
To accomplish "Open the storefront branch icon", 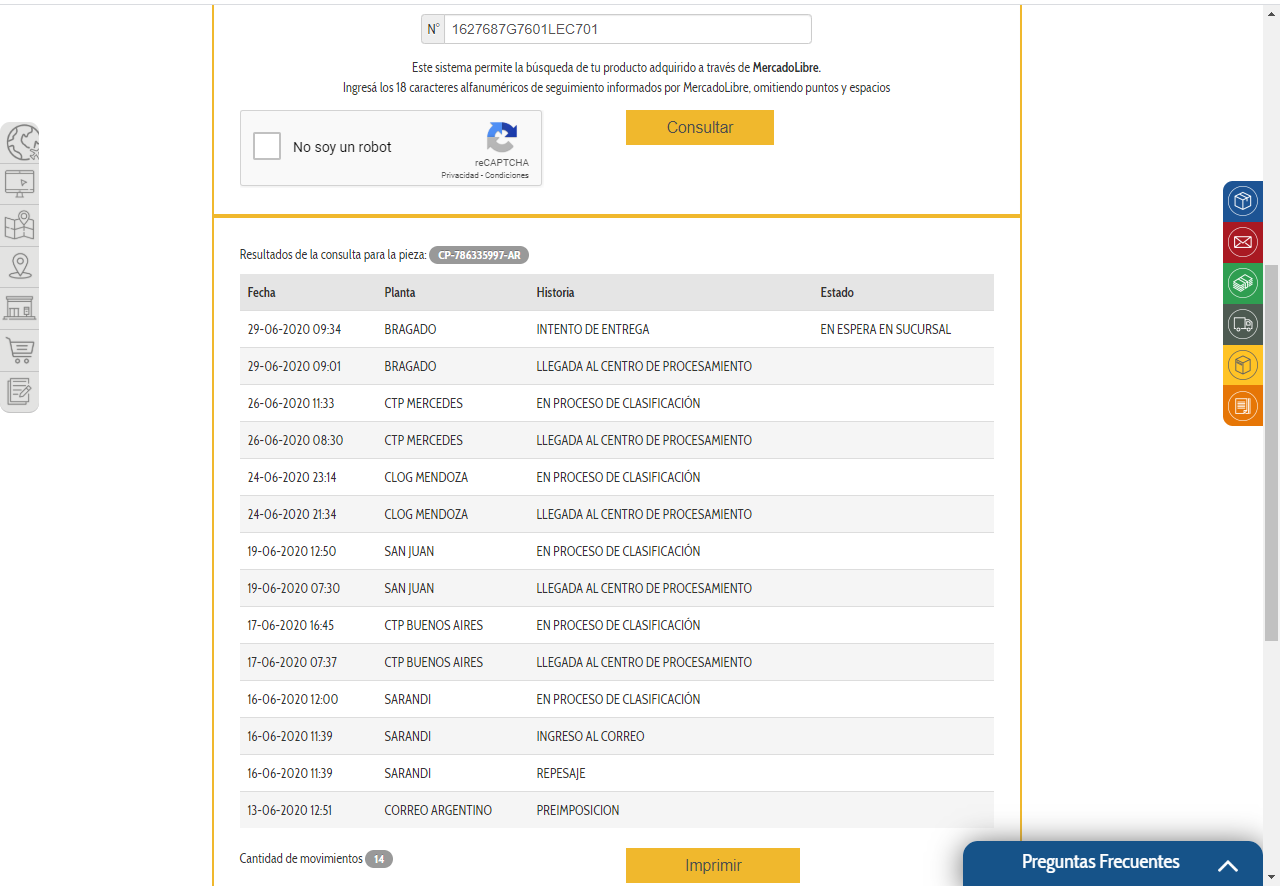I will [x=20, y=308].
